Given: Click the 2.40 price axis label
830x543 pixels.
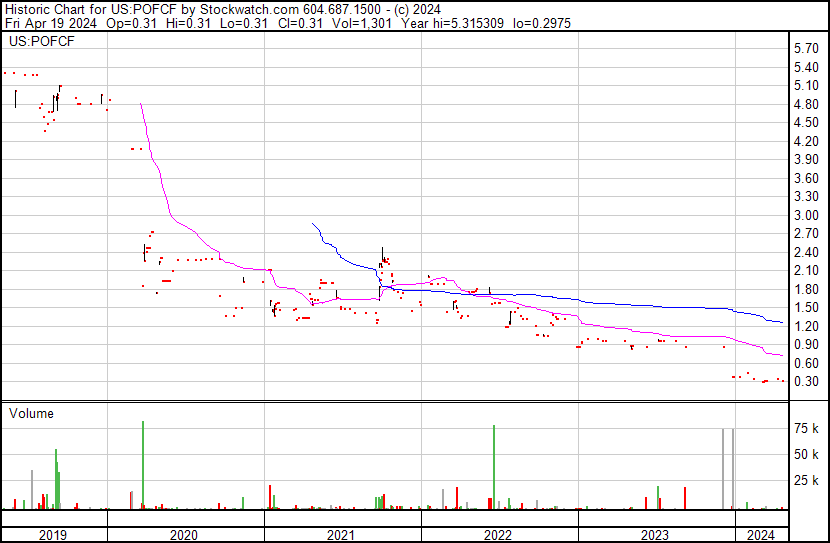Looking at the screenshot, I should pyautogui.click(x=807, y=252).
